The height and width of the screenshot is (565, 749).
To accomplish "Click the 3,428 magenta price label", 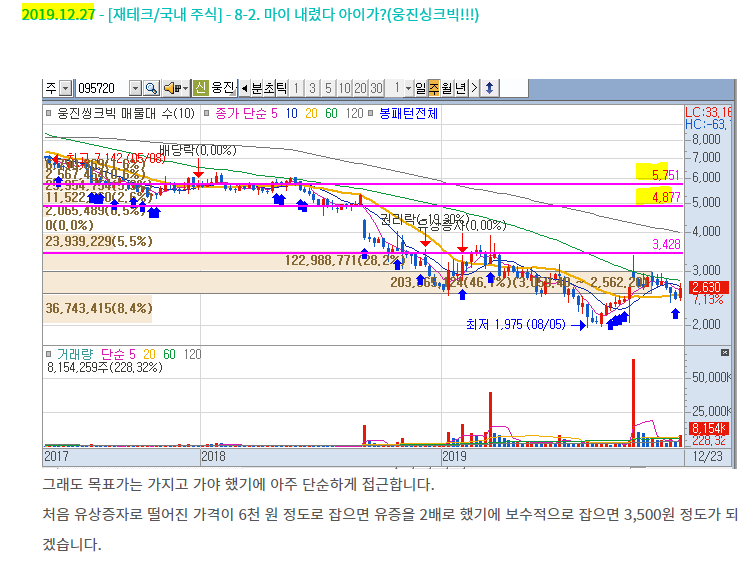I will (x=666, y=245).
